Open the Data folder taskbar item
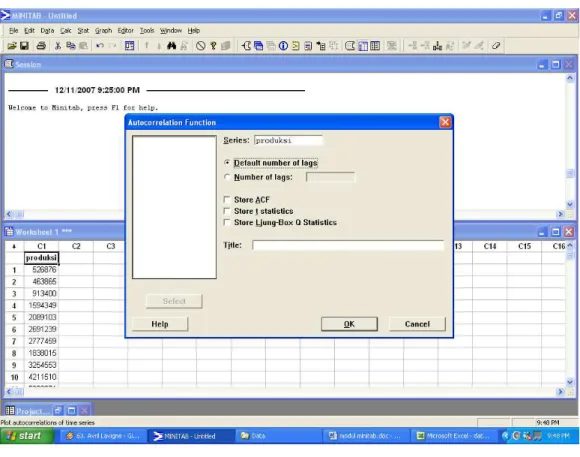 pos(279,436)
